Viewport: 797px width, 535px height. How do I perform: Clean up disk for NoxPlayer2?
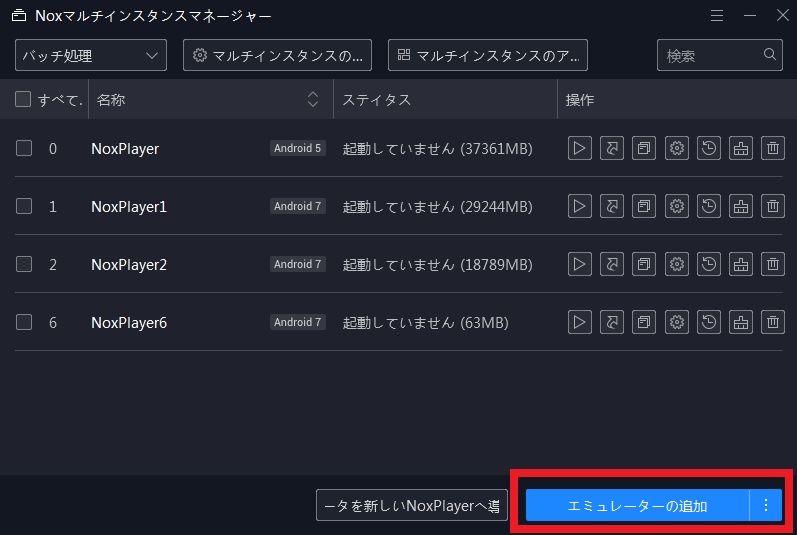pos(741,264)
